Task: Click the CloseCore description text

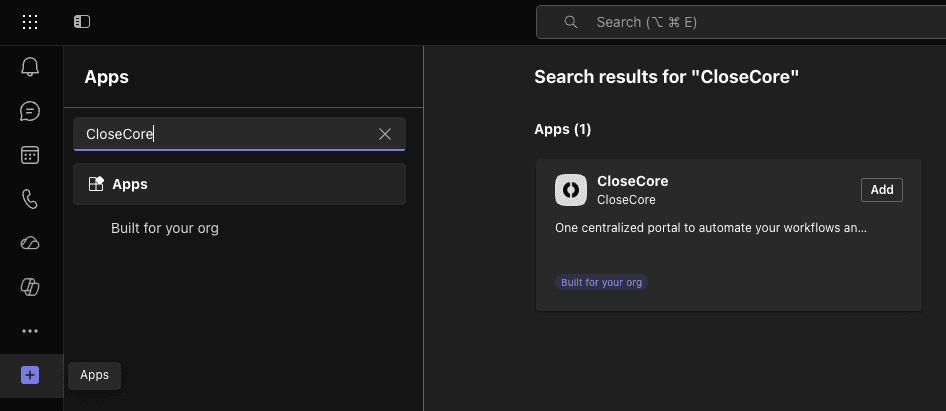Action: point(711,229)
